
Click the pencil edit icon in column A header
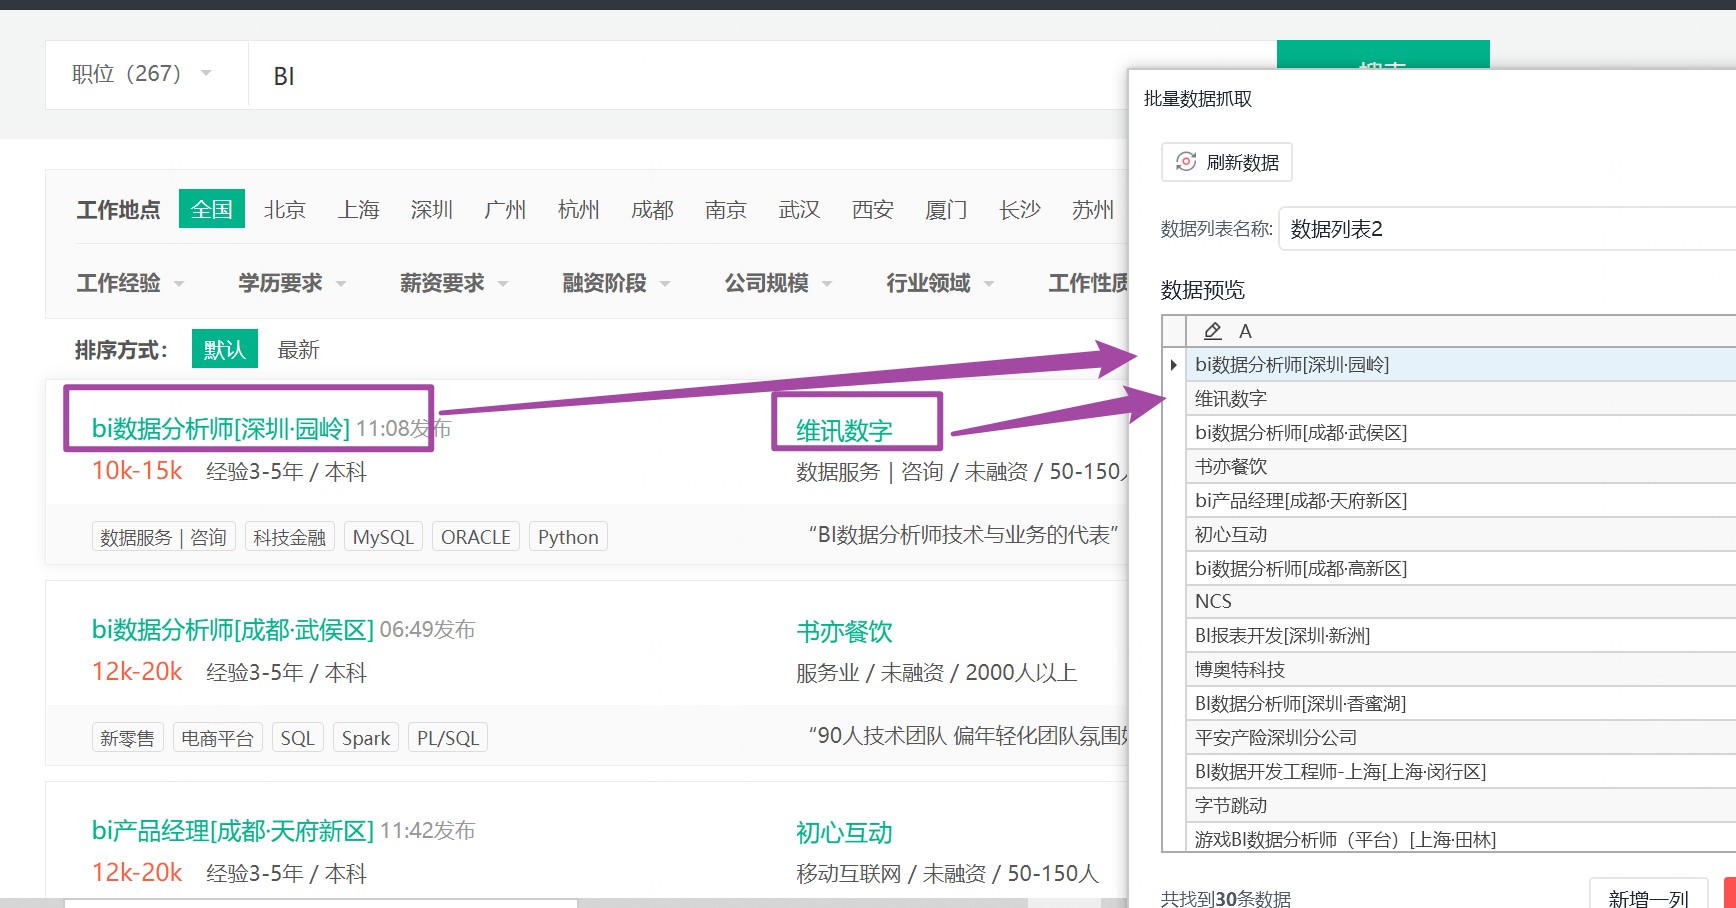point(1213,331)
